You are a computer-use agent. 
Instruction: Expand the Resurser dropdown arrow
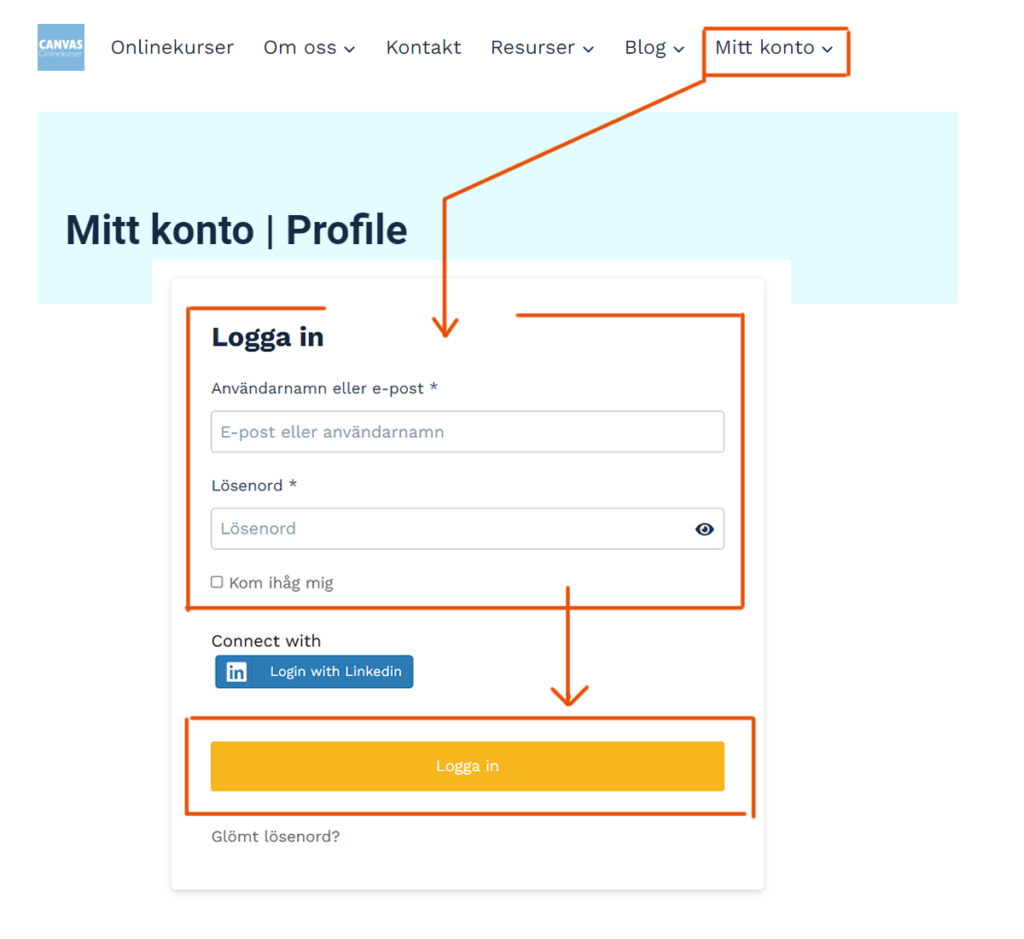588,49
